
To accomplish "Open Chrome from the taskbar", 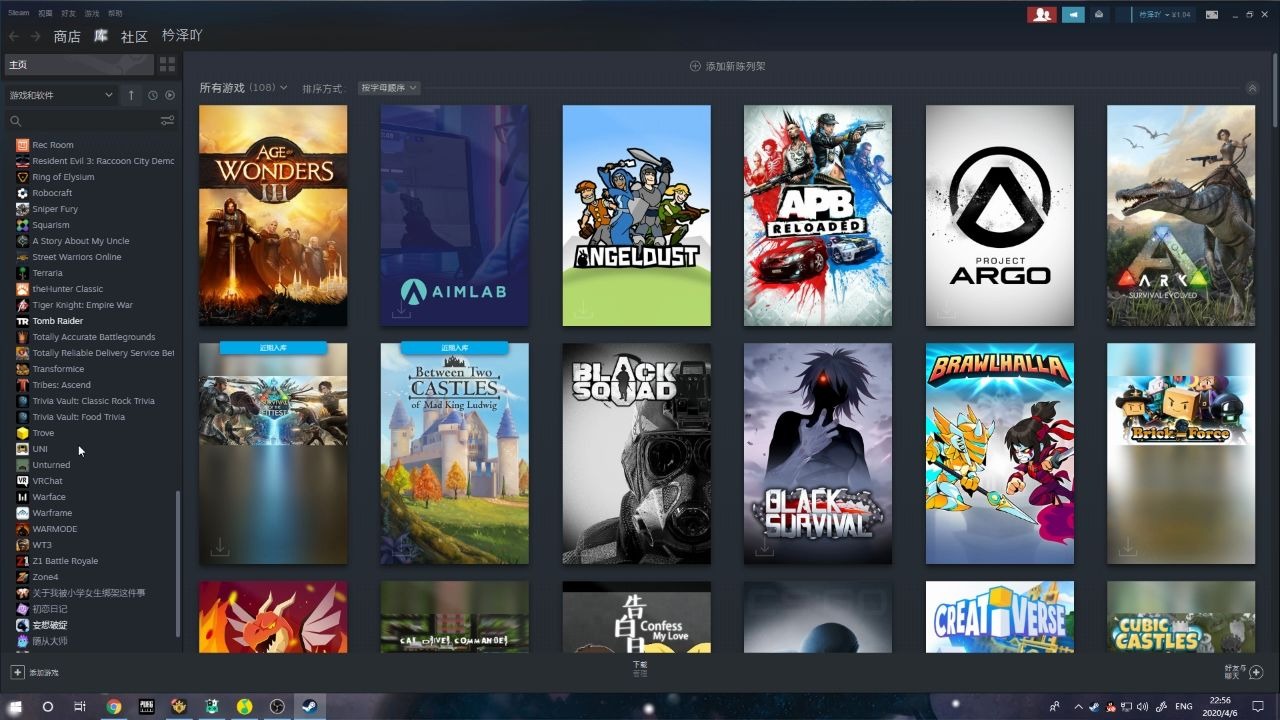I will [x=114, y=706].
